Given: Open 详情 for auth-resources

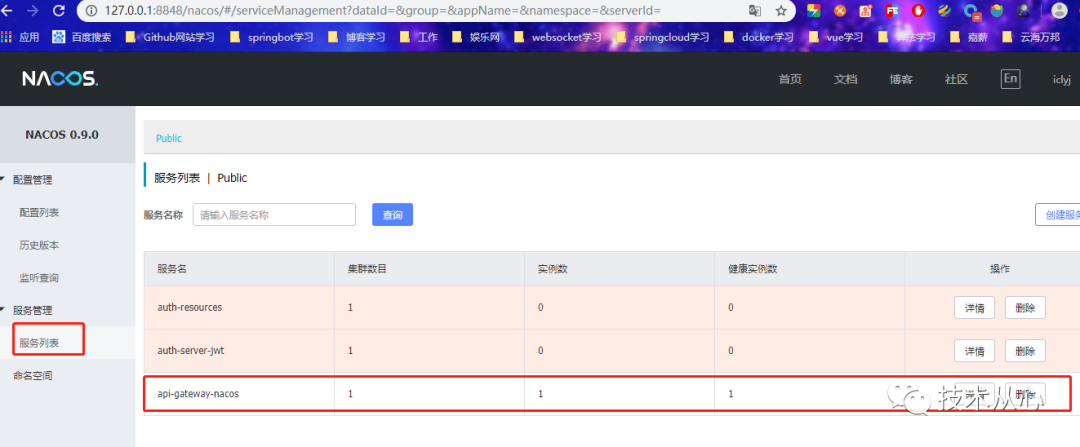Looking at the screenshot, I should pos(974,307).
